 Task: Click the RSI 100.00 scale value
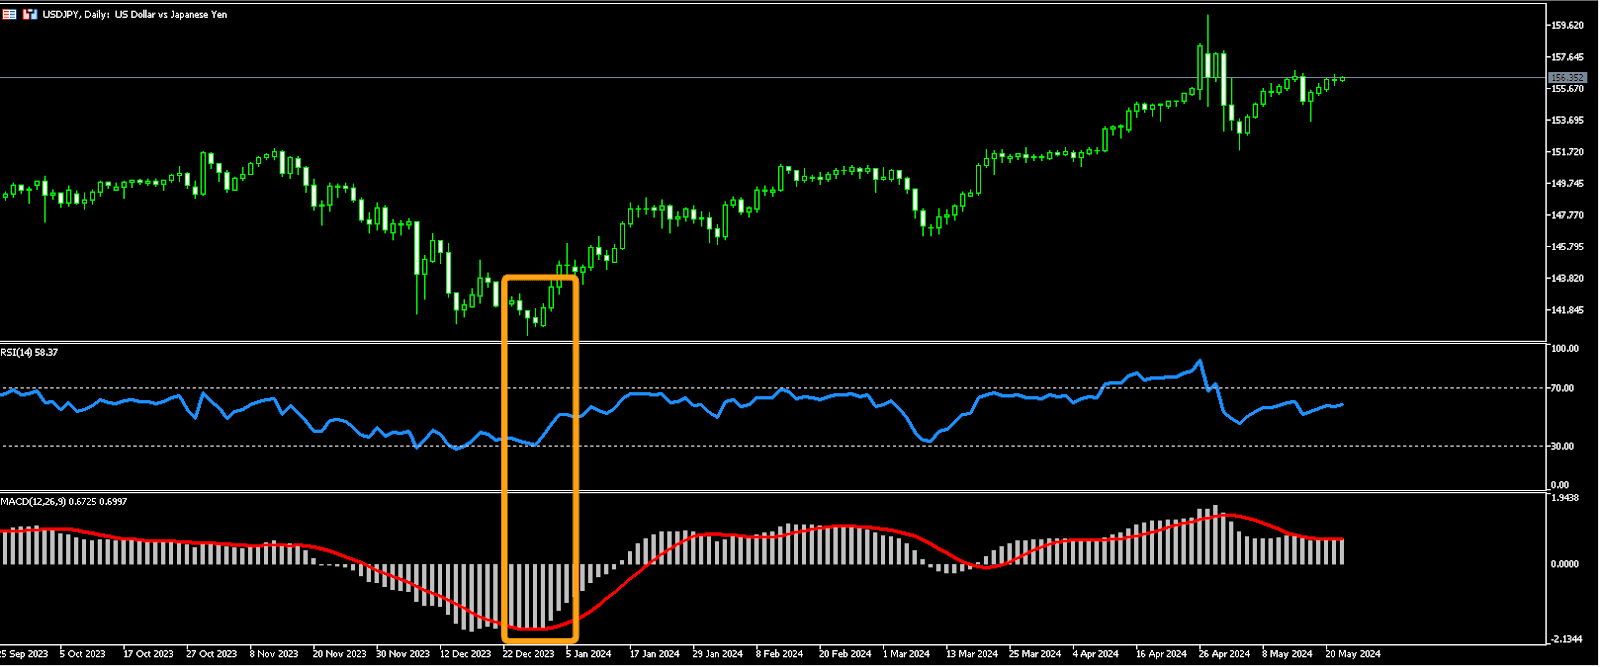(1565, 349)
